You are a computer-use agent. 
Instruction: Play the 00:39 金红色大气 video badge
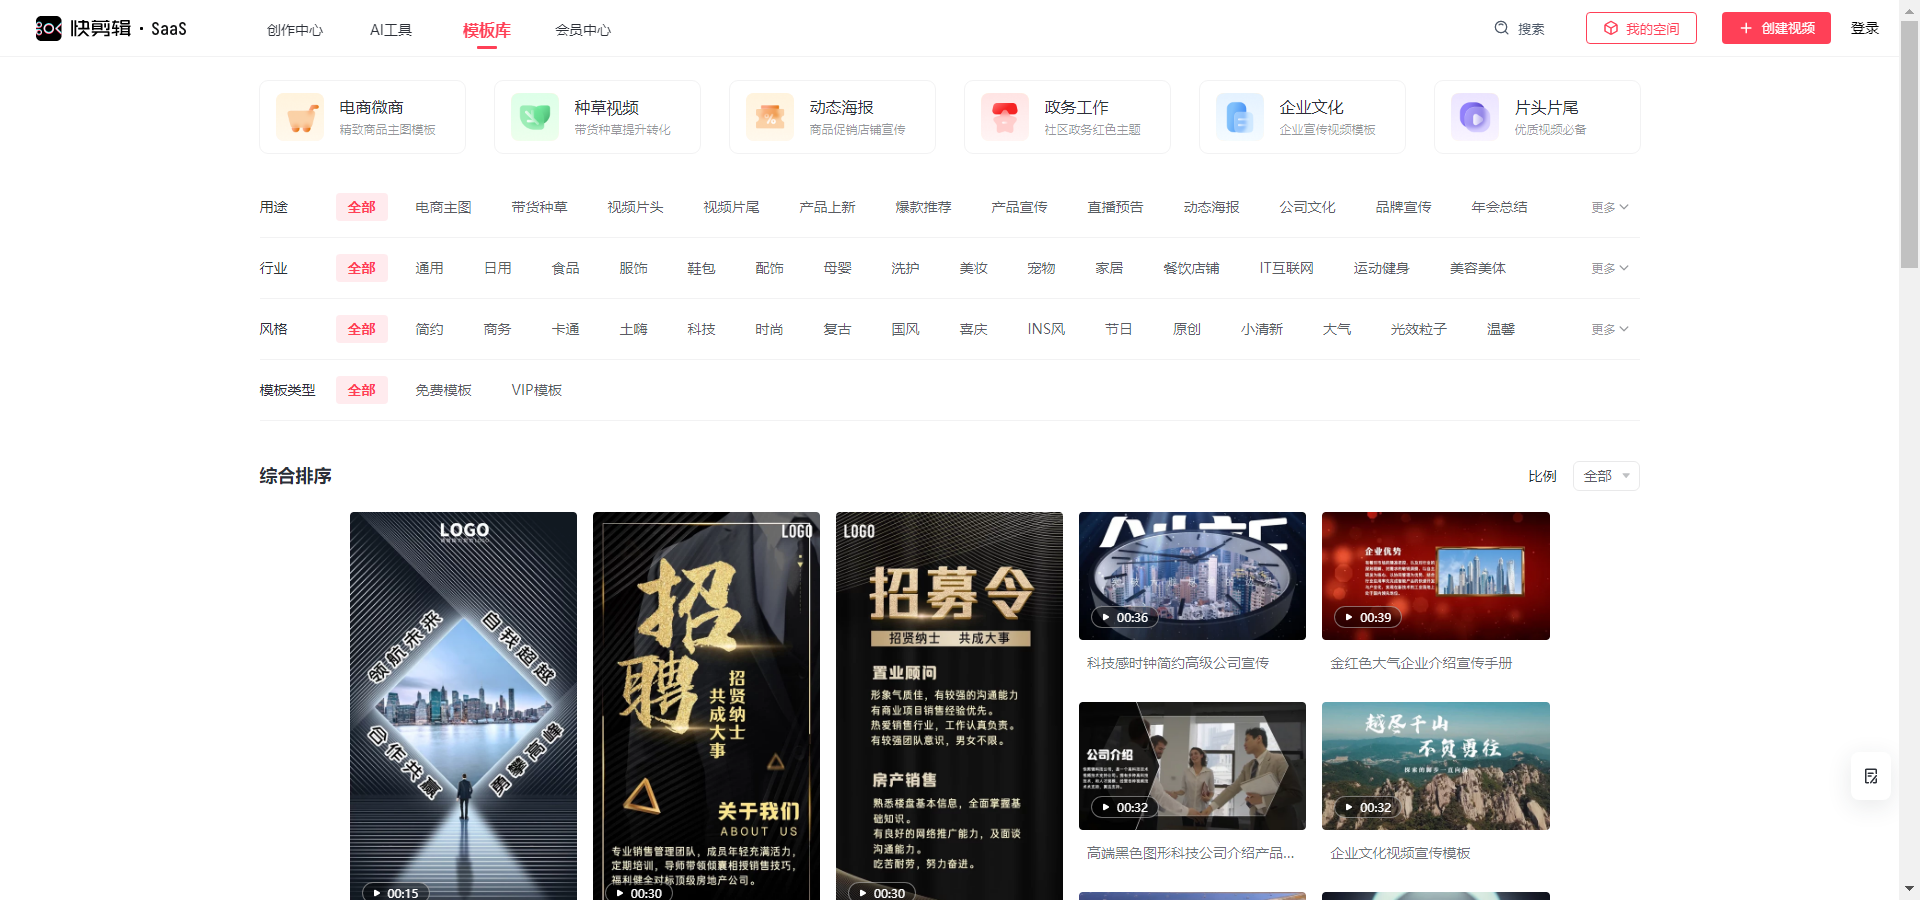[x=1367, y=617]
